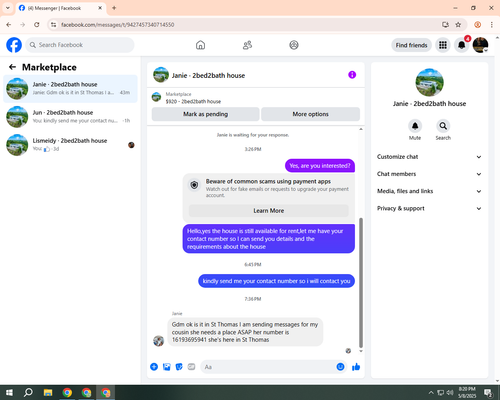Click the Mark as pending button
Screen dimensions: 500x400
coord(206,114)
